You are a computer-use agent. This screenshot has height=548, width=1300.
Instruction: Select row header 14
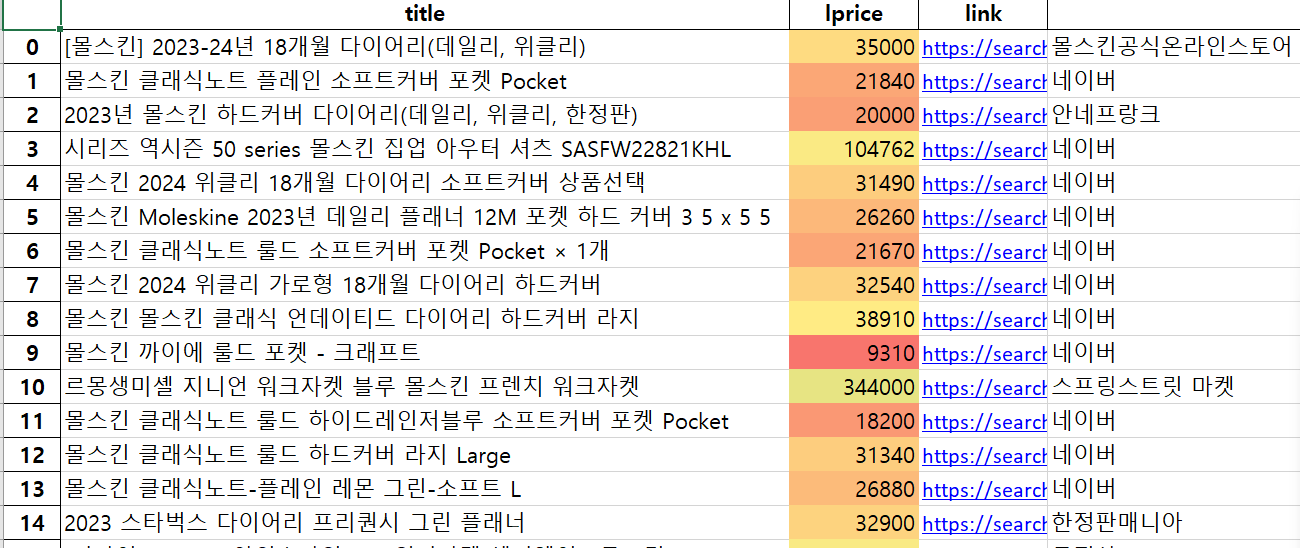(31, 523)
